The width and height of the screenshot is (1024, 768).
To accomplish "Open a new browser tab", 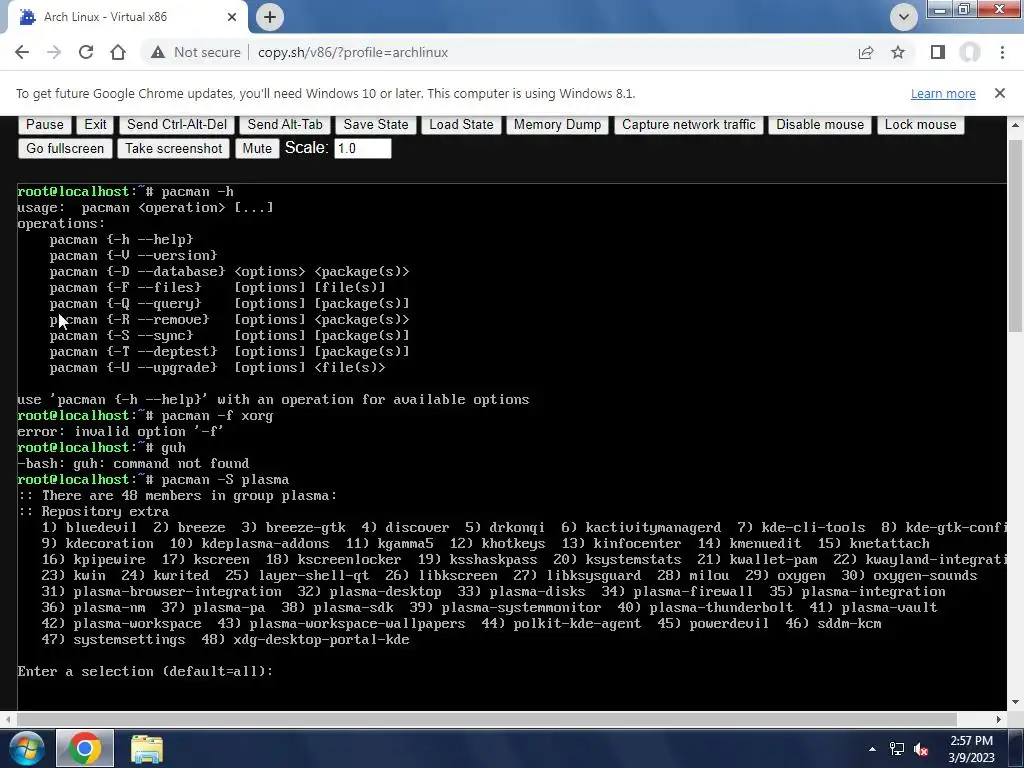I will [270, 17].
